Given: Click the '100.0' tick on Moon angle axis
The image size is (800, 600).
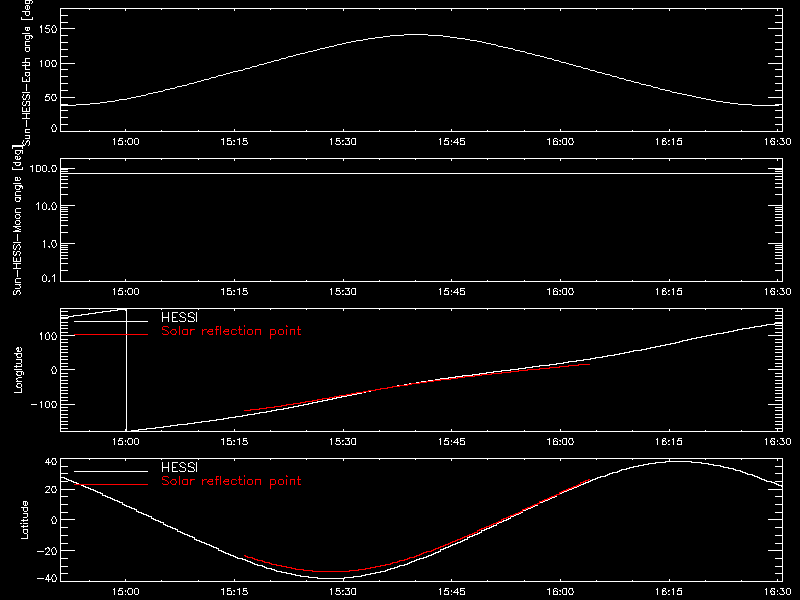Looking at the screenshot, I should pos(43,169).
